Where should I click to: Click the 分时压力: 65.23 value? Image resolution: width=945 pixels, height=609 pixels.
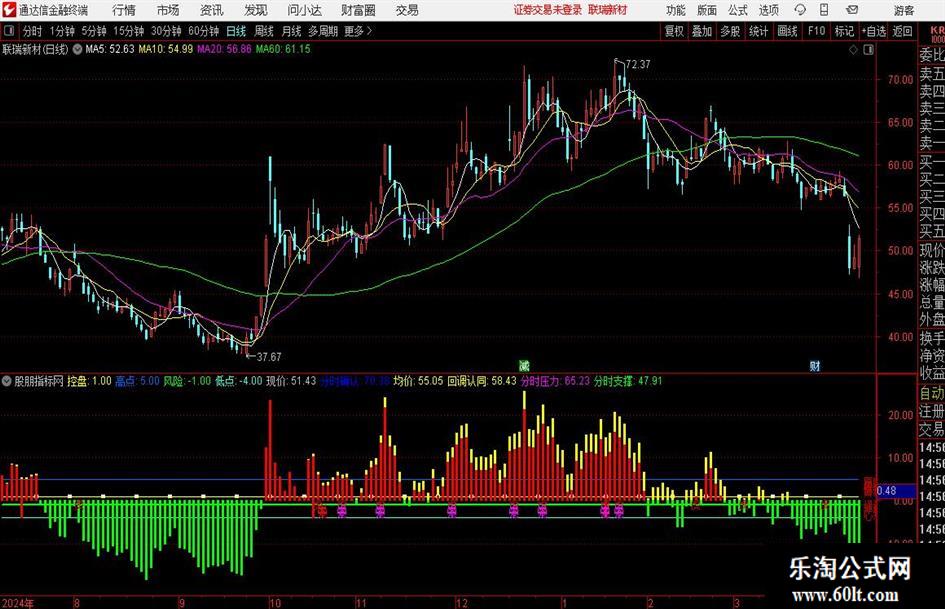pyautogui.click(x=555, y=381)
